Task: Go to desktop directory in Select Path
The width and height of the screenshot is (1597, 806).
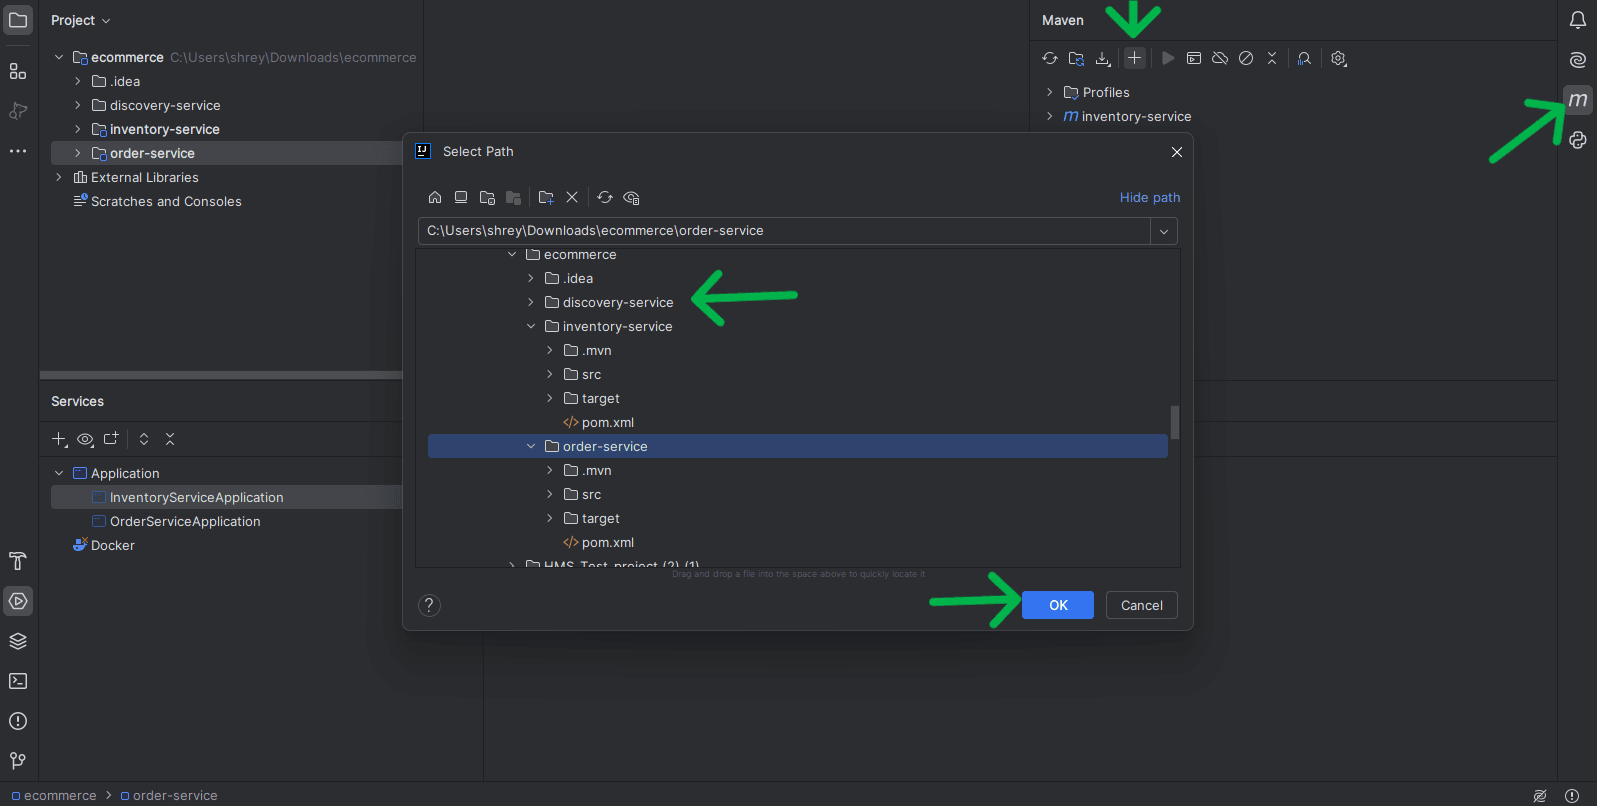Action: pos(461,197)
